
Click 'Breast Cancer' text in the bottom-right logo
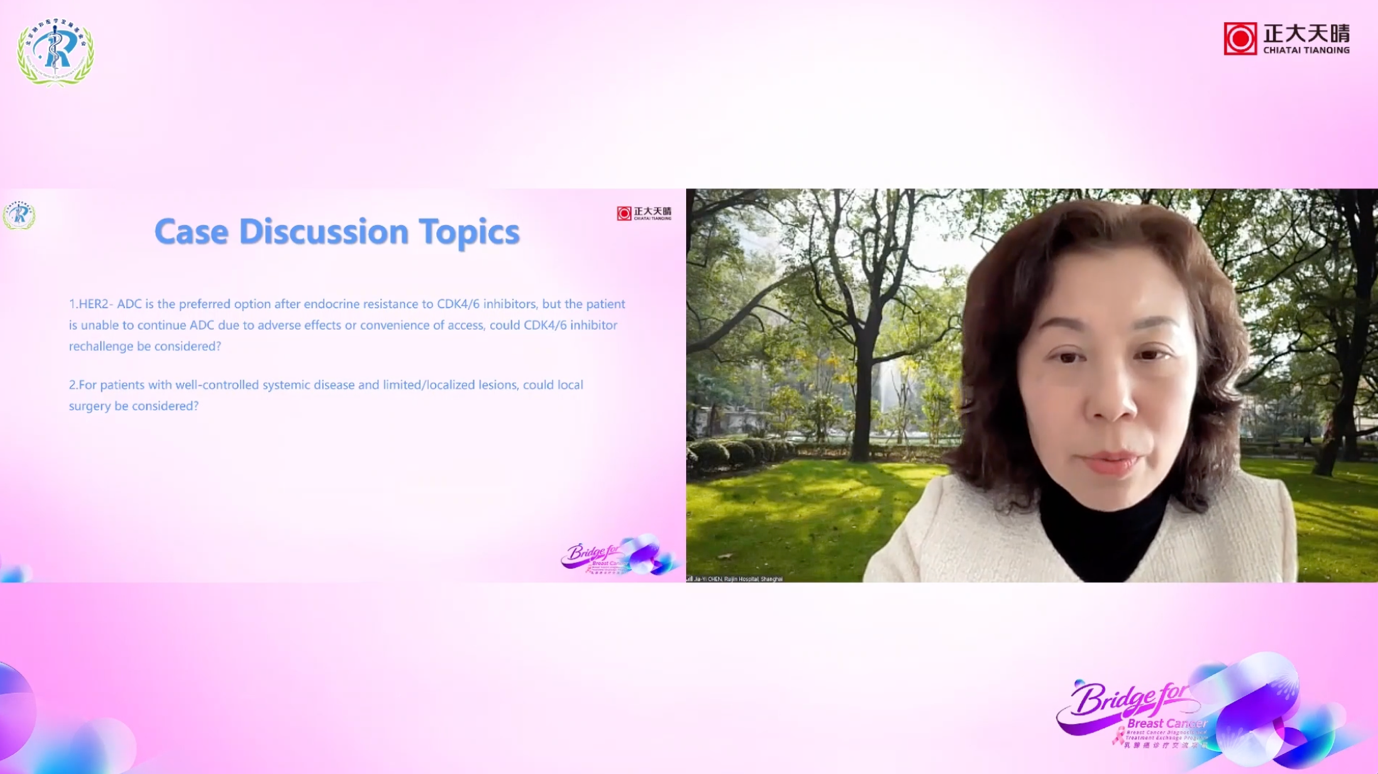(x=1165, y=724)
